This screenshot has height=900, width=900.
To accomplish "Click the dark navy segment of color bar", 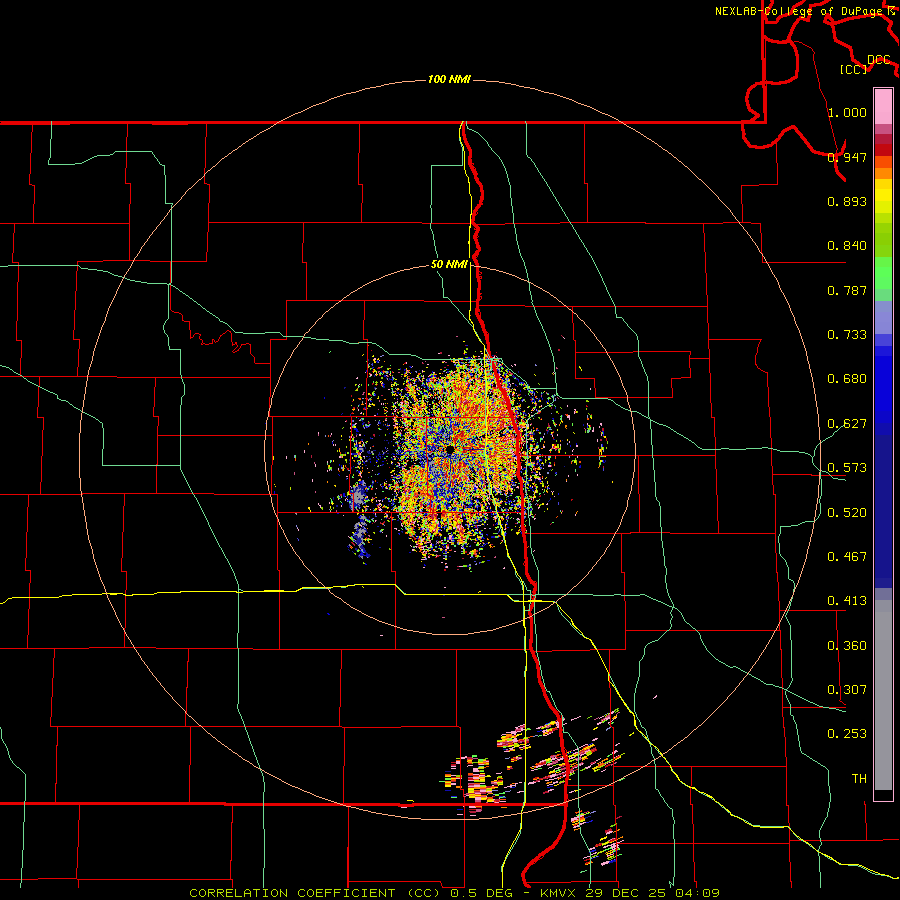I will click(x=883, y=511).
